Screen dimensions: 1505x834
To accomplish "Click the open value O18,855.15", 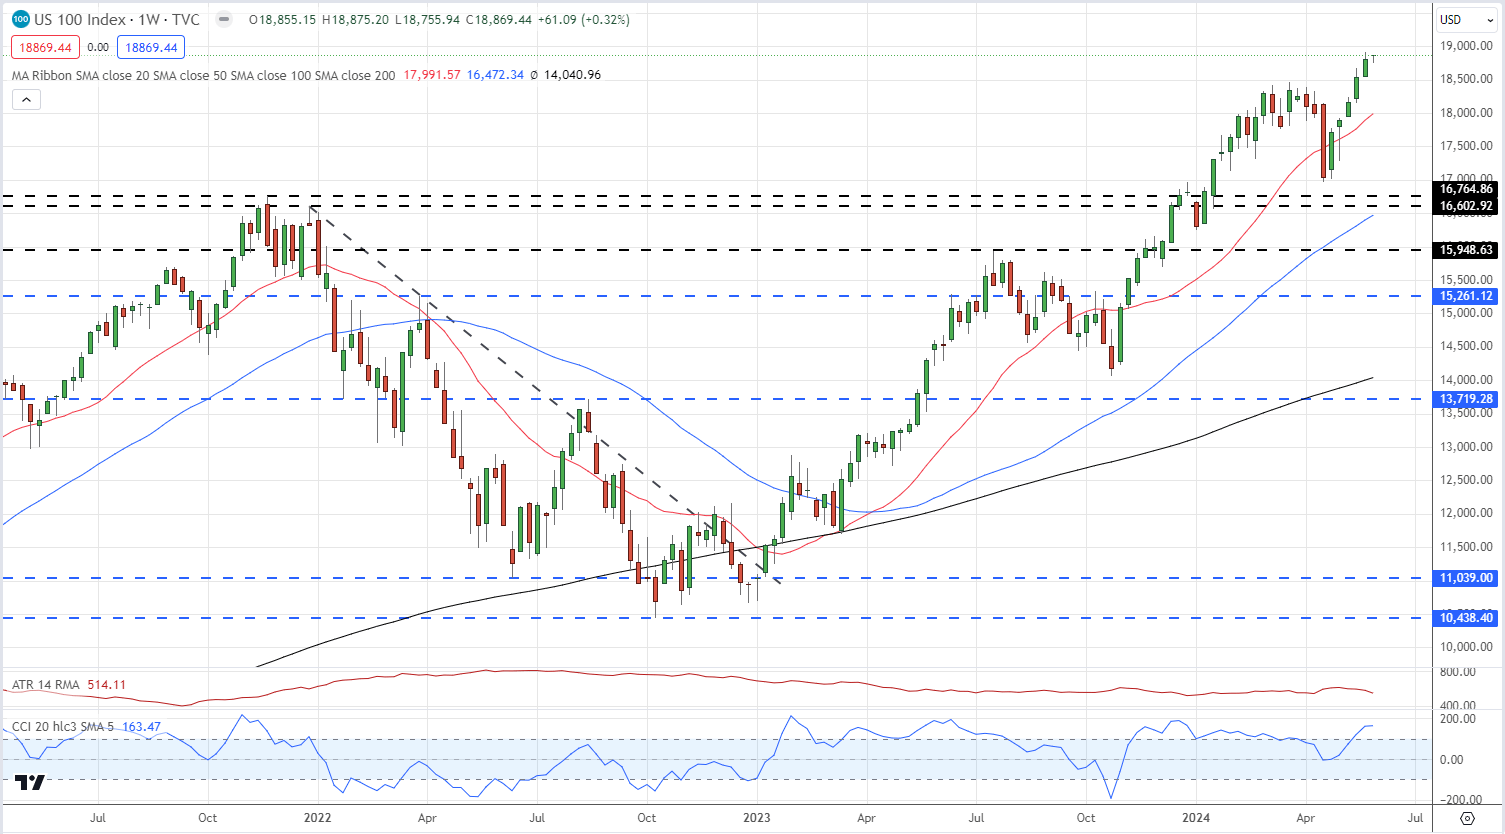I will 283,19.
